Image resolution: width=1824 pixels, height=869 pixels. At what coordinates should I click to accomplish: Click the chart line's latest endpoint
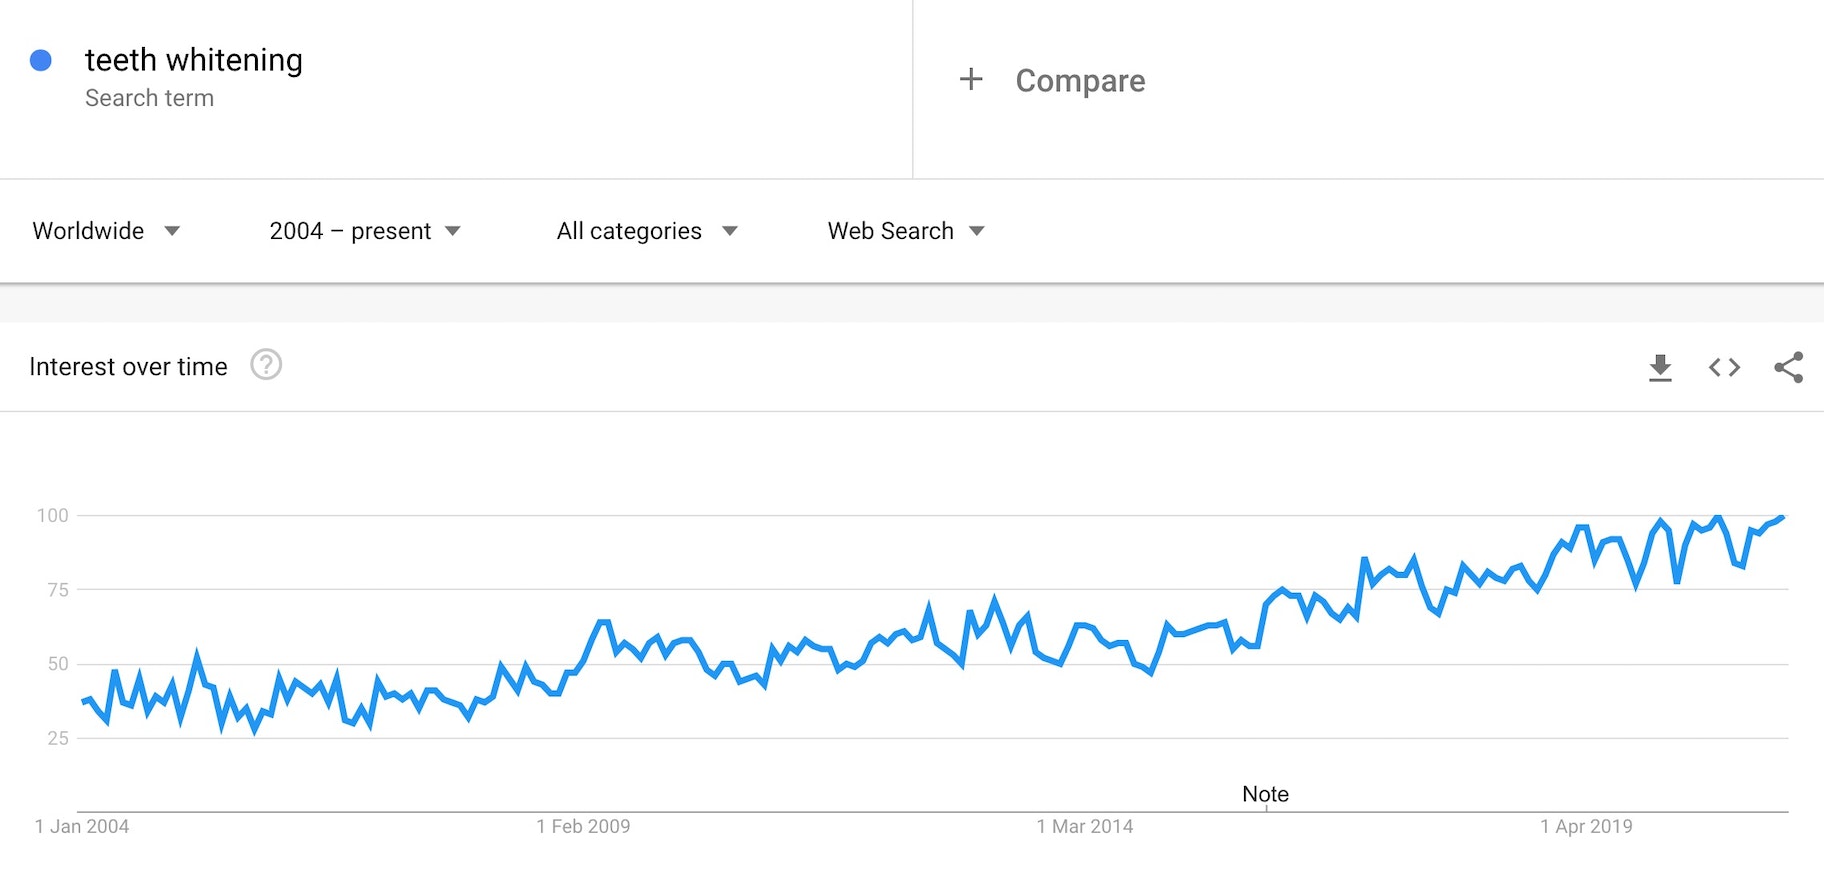1782,517
